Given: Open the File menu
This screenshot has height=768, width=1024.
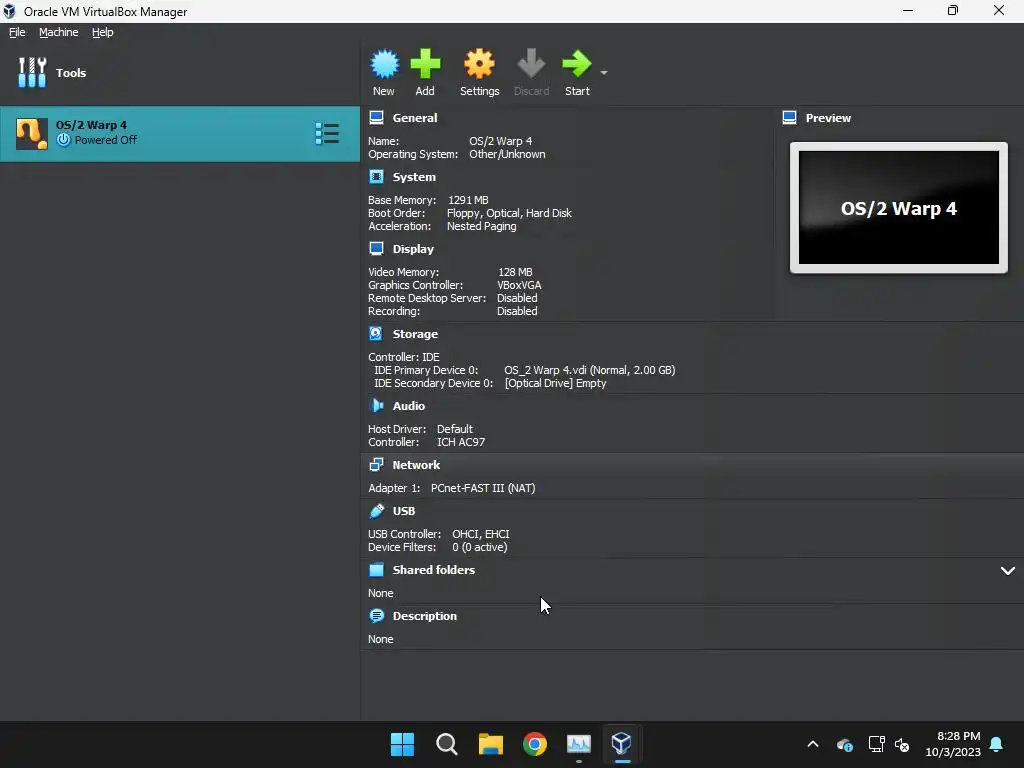Looking at the screenshot, I should click(17, 32).
